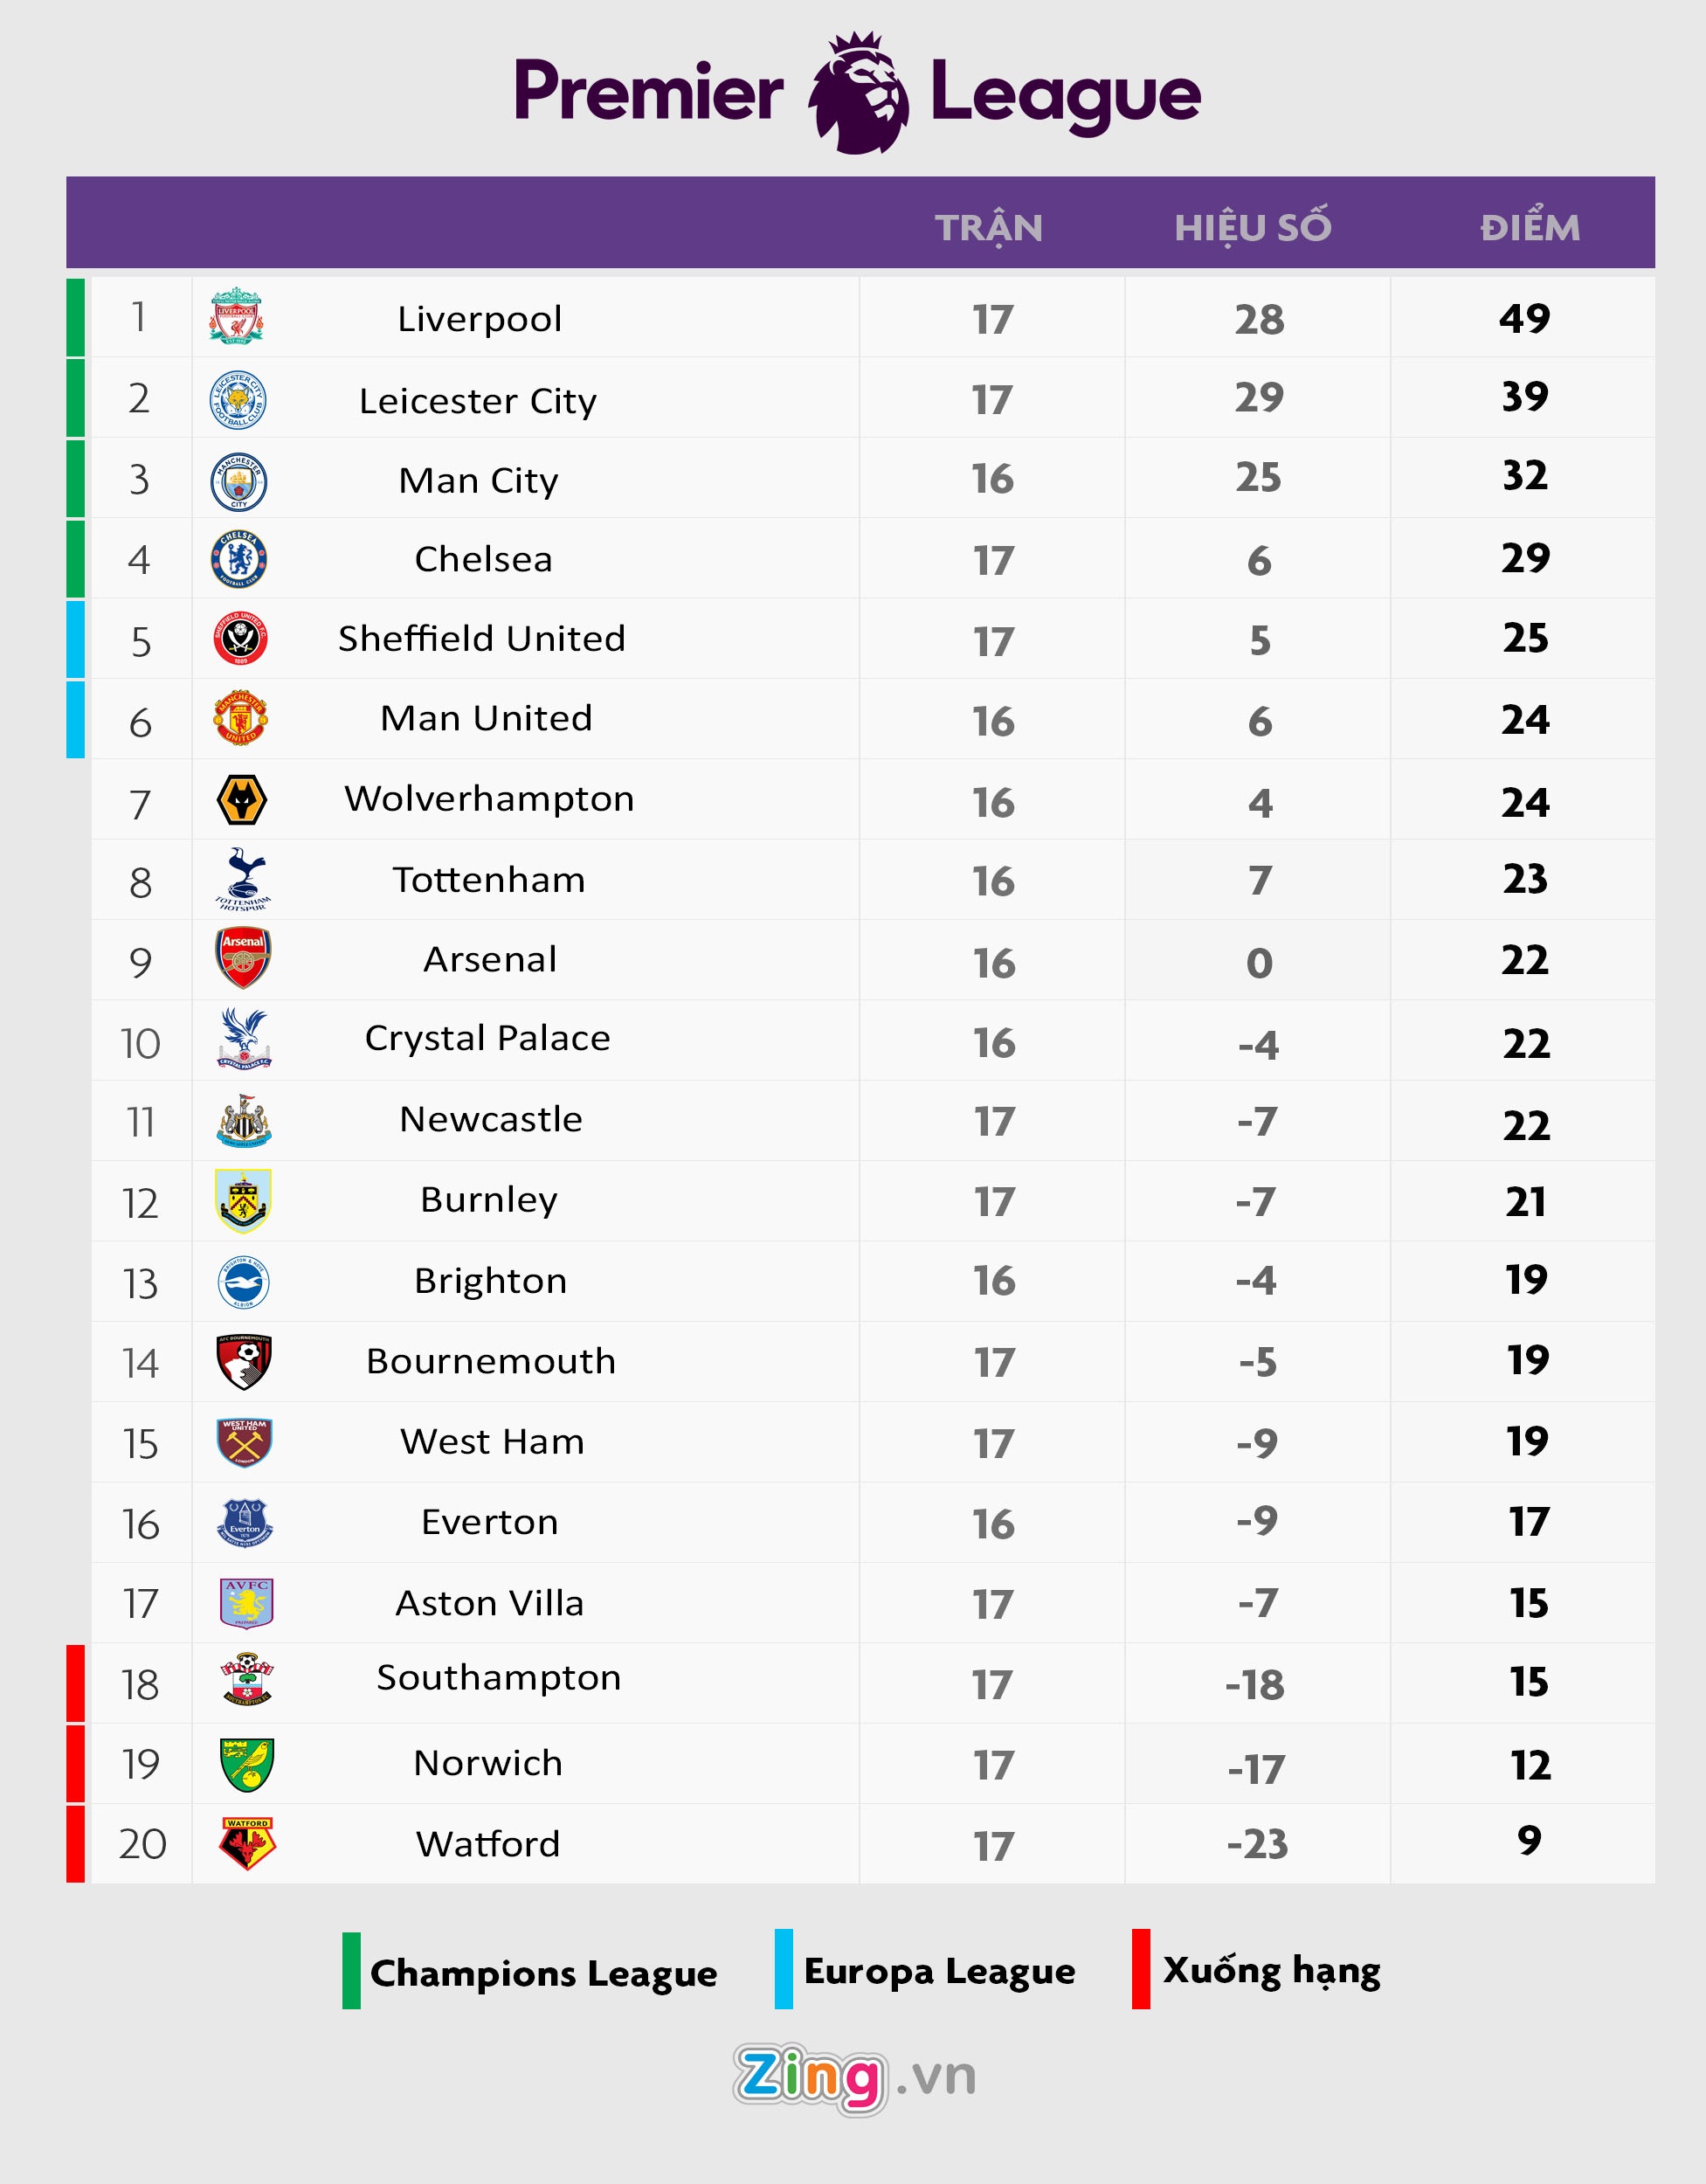Click the Sheffield United team name

482,639
